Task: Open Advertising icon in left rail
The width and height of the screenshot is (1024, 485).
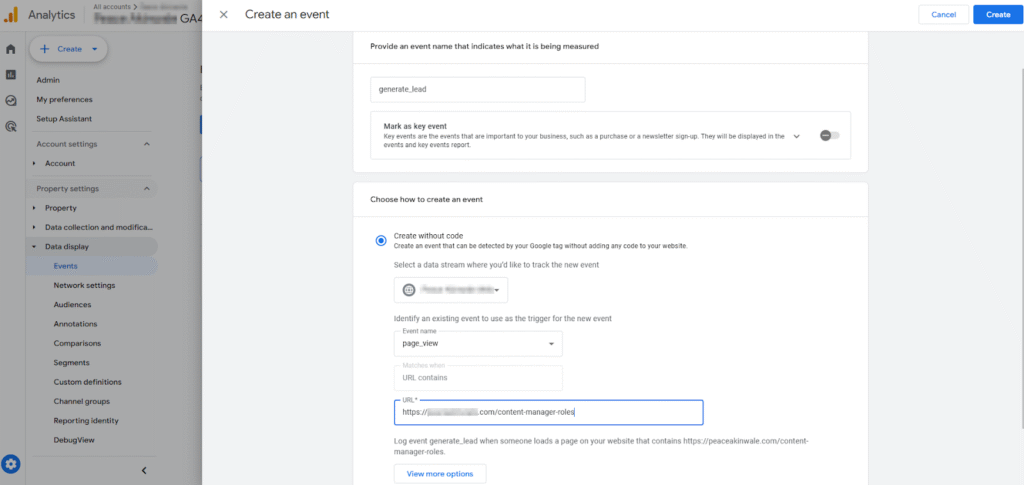Action: [11, 127]
